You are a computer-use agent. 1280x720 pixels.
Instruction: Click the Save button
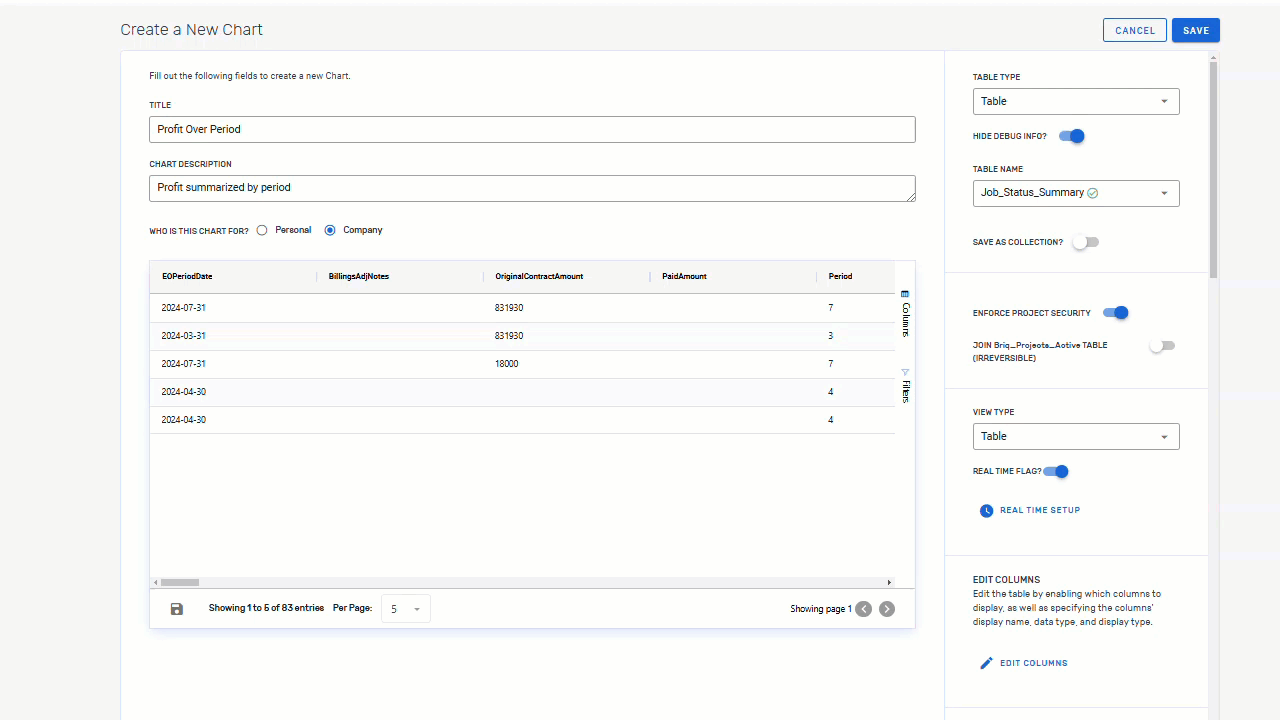(x=1196, y=31)
